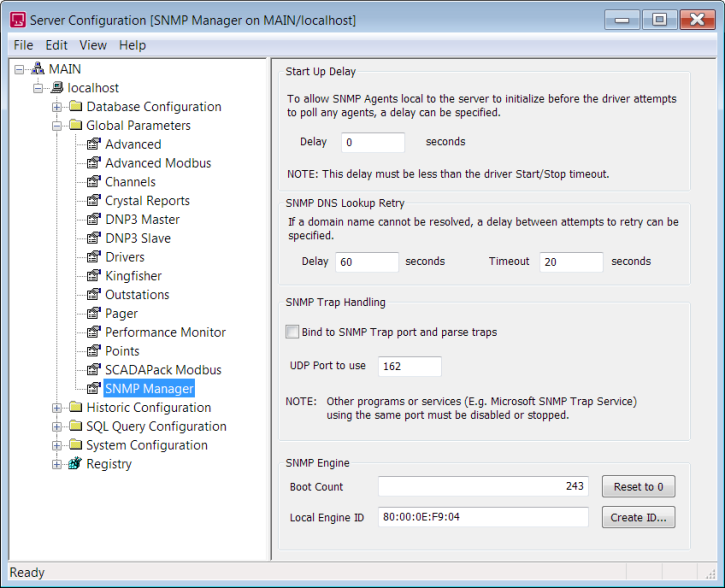Click the Crystal Reports tree icon

[x=94, y=201]
